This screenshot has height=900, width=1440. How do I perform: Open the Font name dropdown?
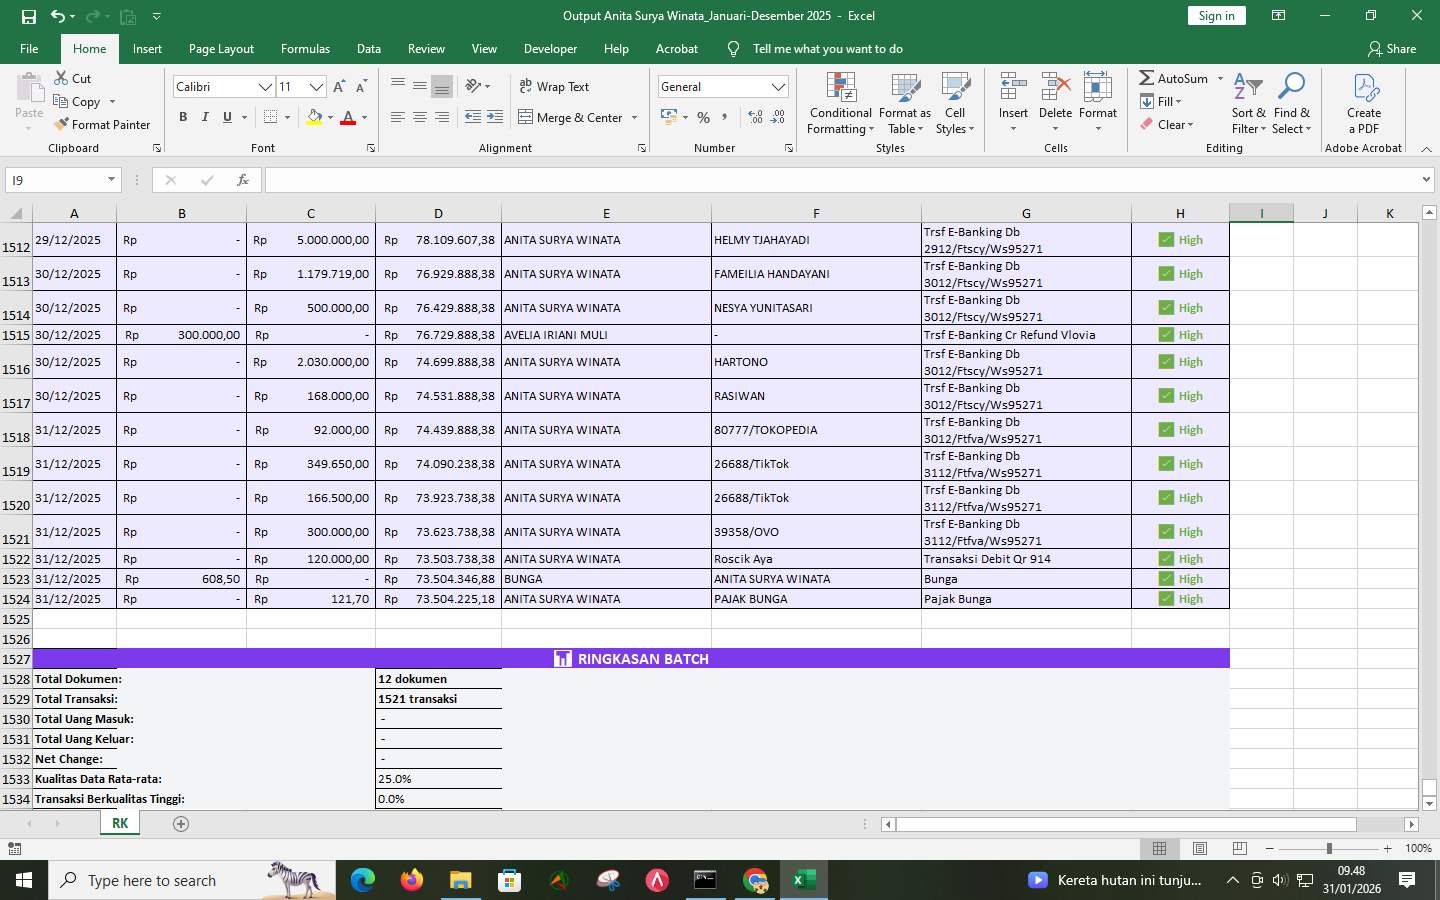point(265,87)
